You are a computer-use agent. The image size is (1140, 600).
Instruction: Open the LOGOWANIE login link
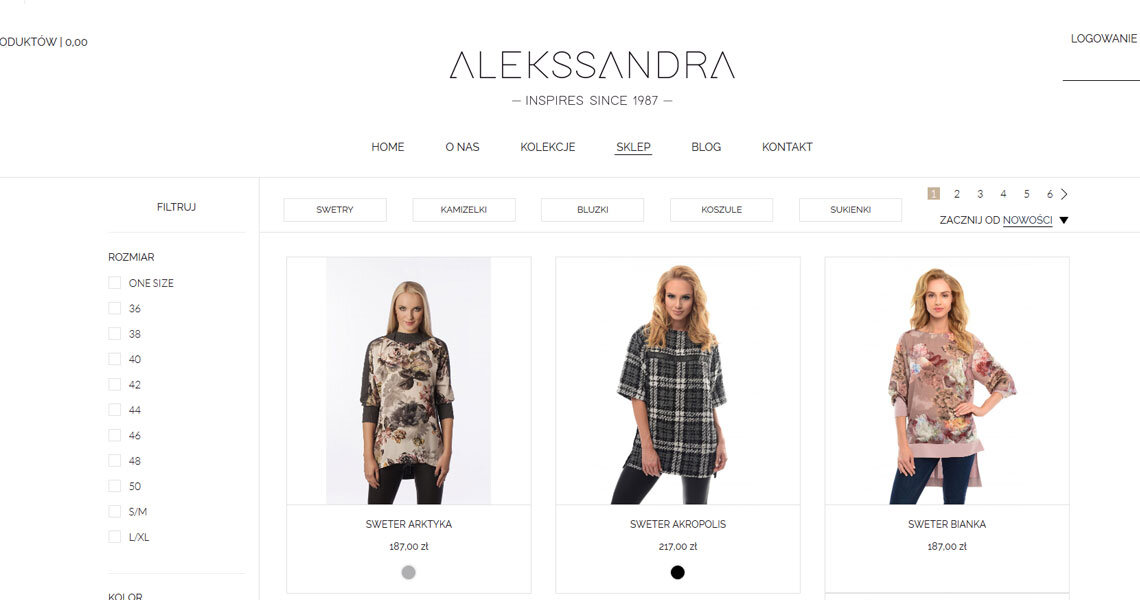pos(1104,39)
